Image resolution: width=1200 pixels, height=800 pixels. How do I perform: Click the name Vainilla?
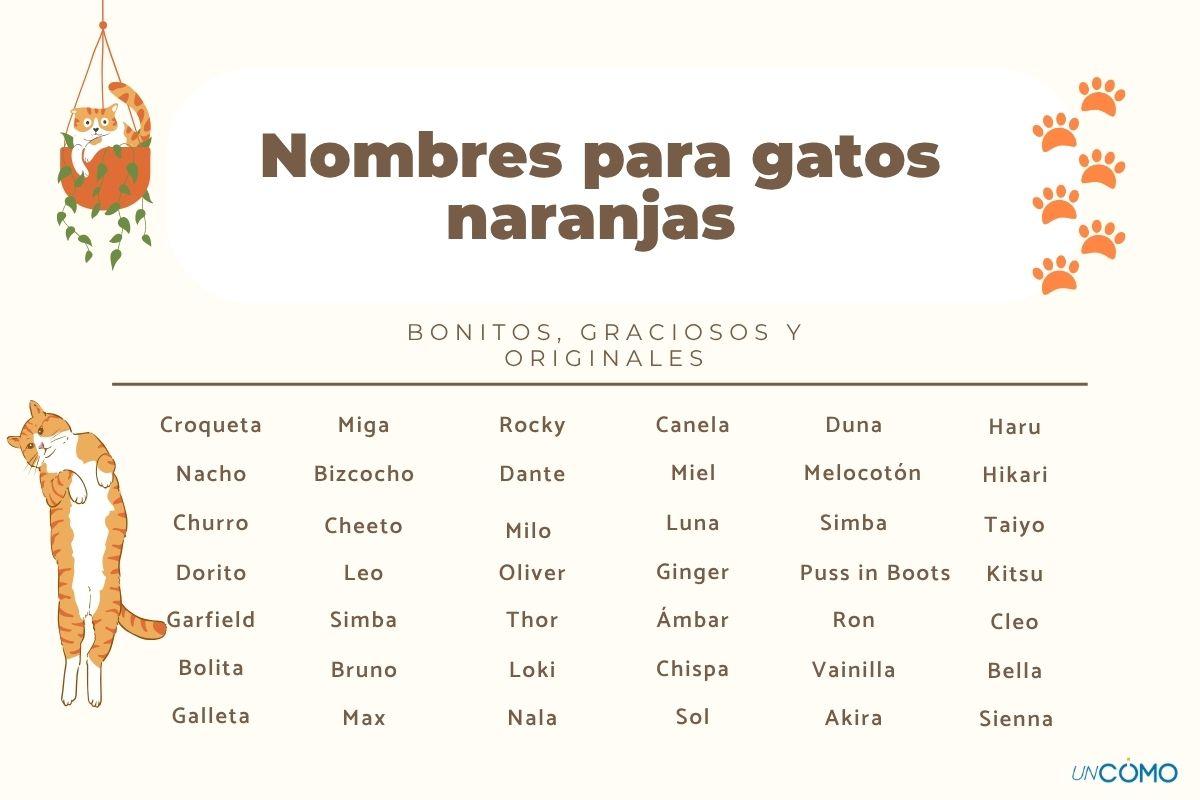854,670
